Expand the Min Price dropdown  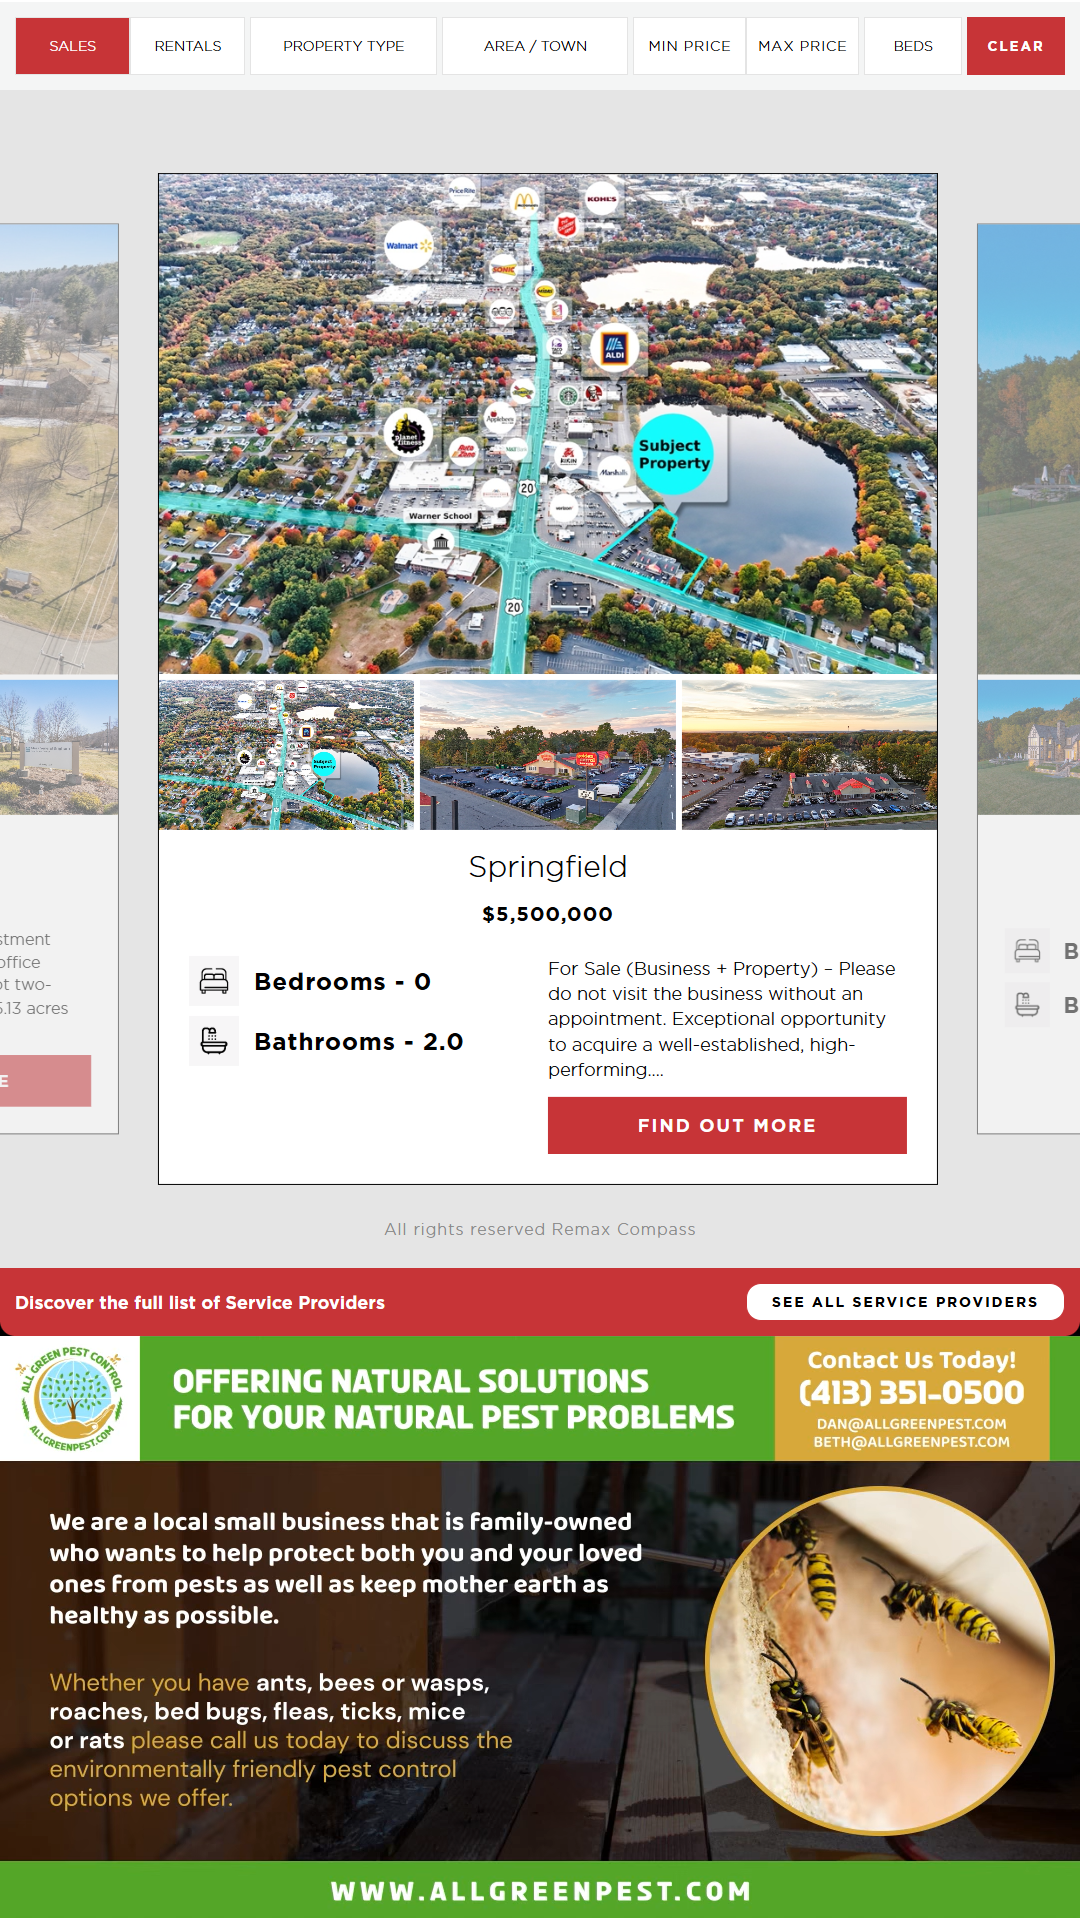(689, 46)
